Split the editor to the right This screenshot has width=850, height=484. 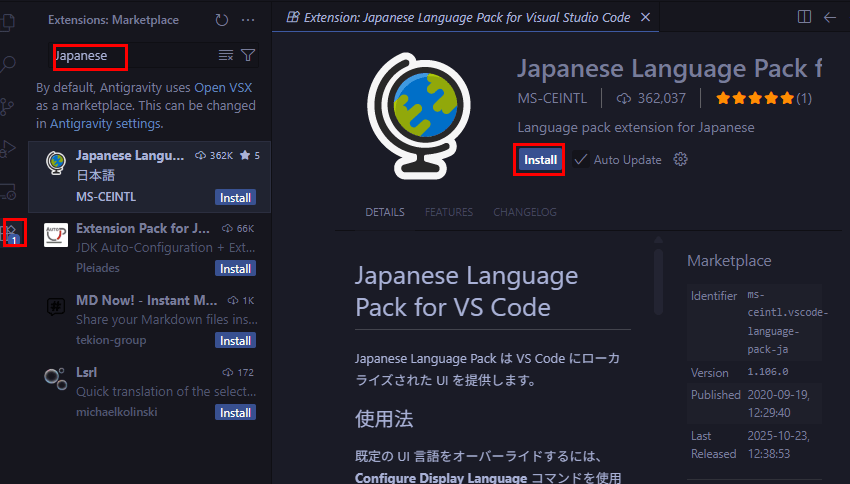point(805,17)
